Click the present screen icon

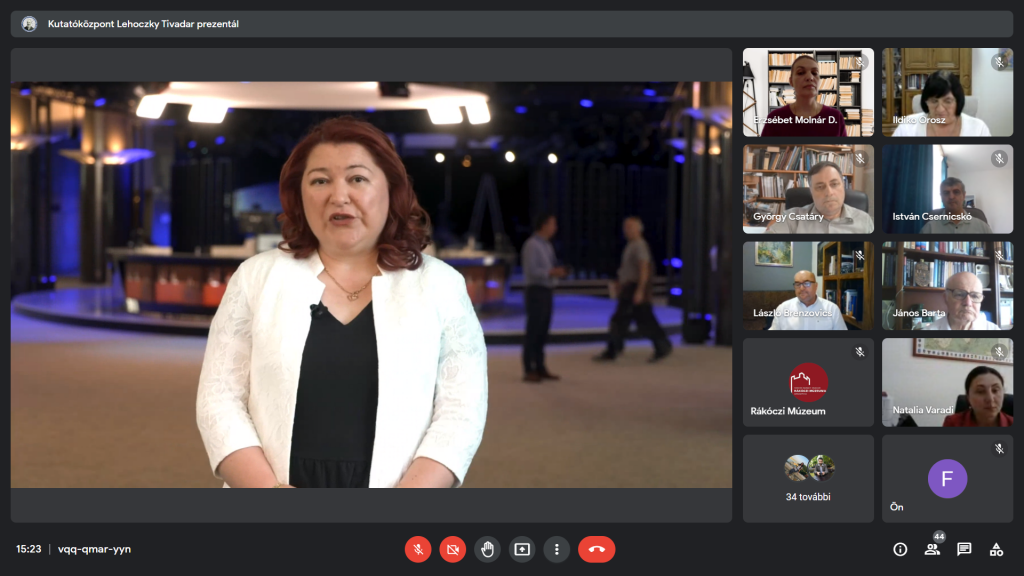pos(522,549)
